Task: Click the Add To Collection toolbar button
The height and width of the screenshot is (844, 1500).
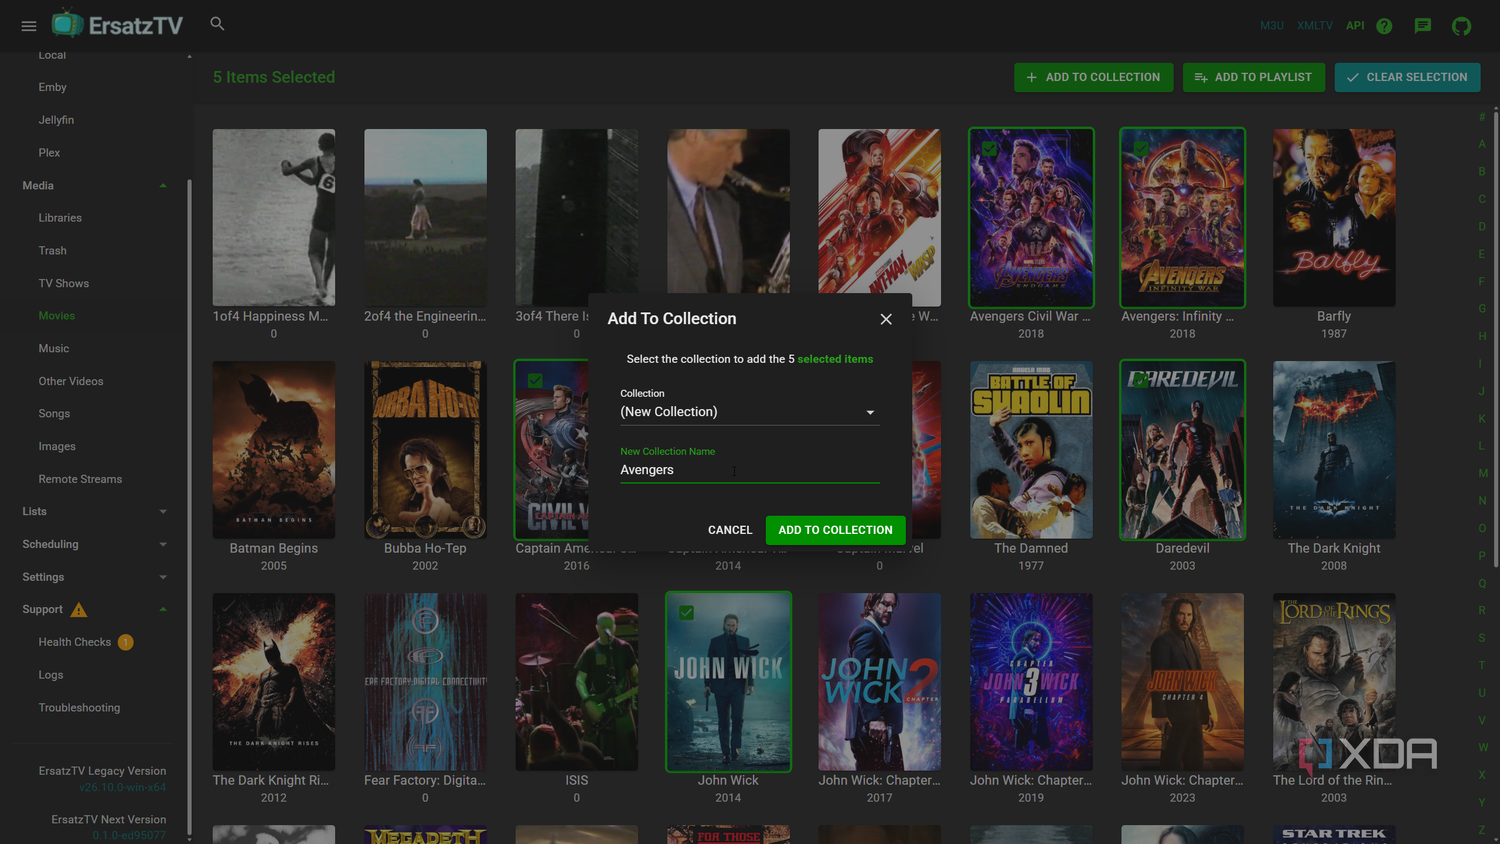Action: (x=1093, y=77)
